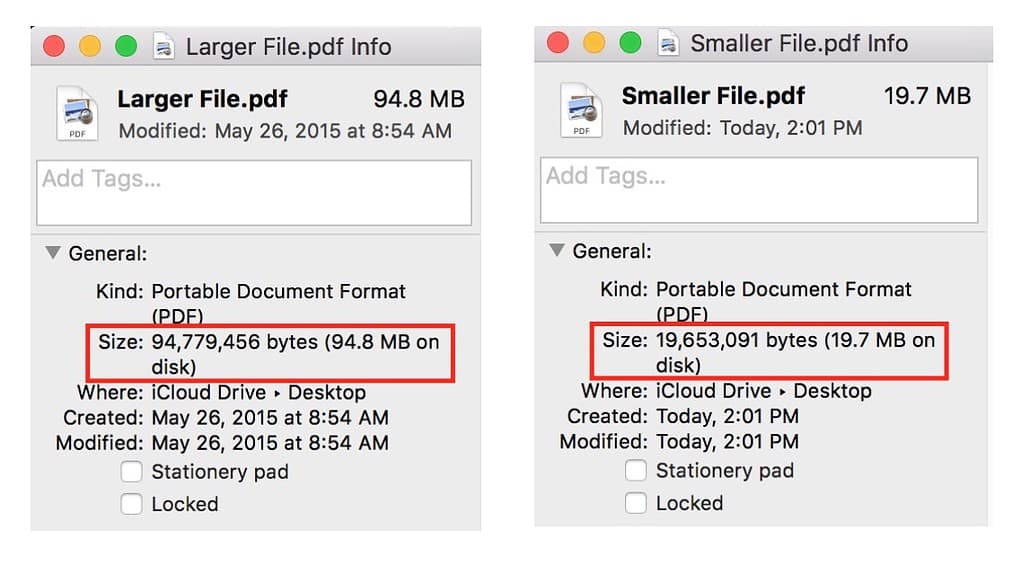Click the large PDF preview icon for Smaller File.pdf

coord(581,110)
